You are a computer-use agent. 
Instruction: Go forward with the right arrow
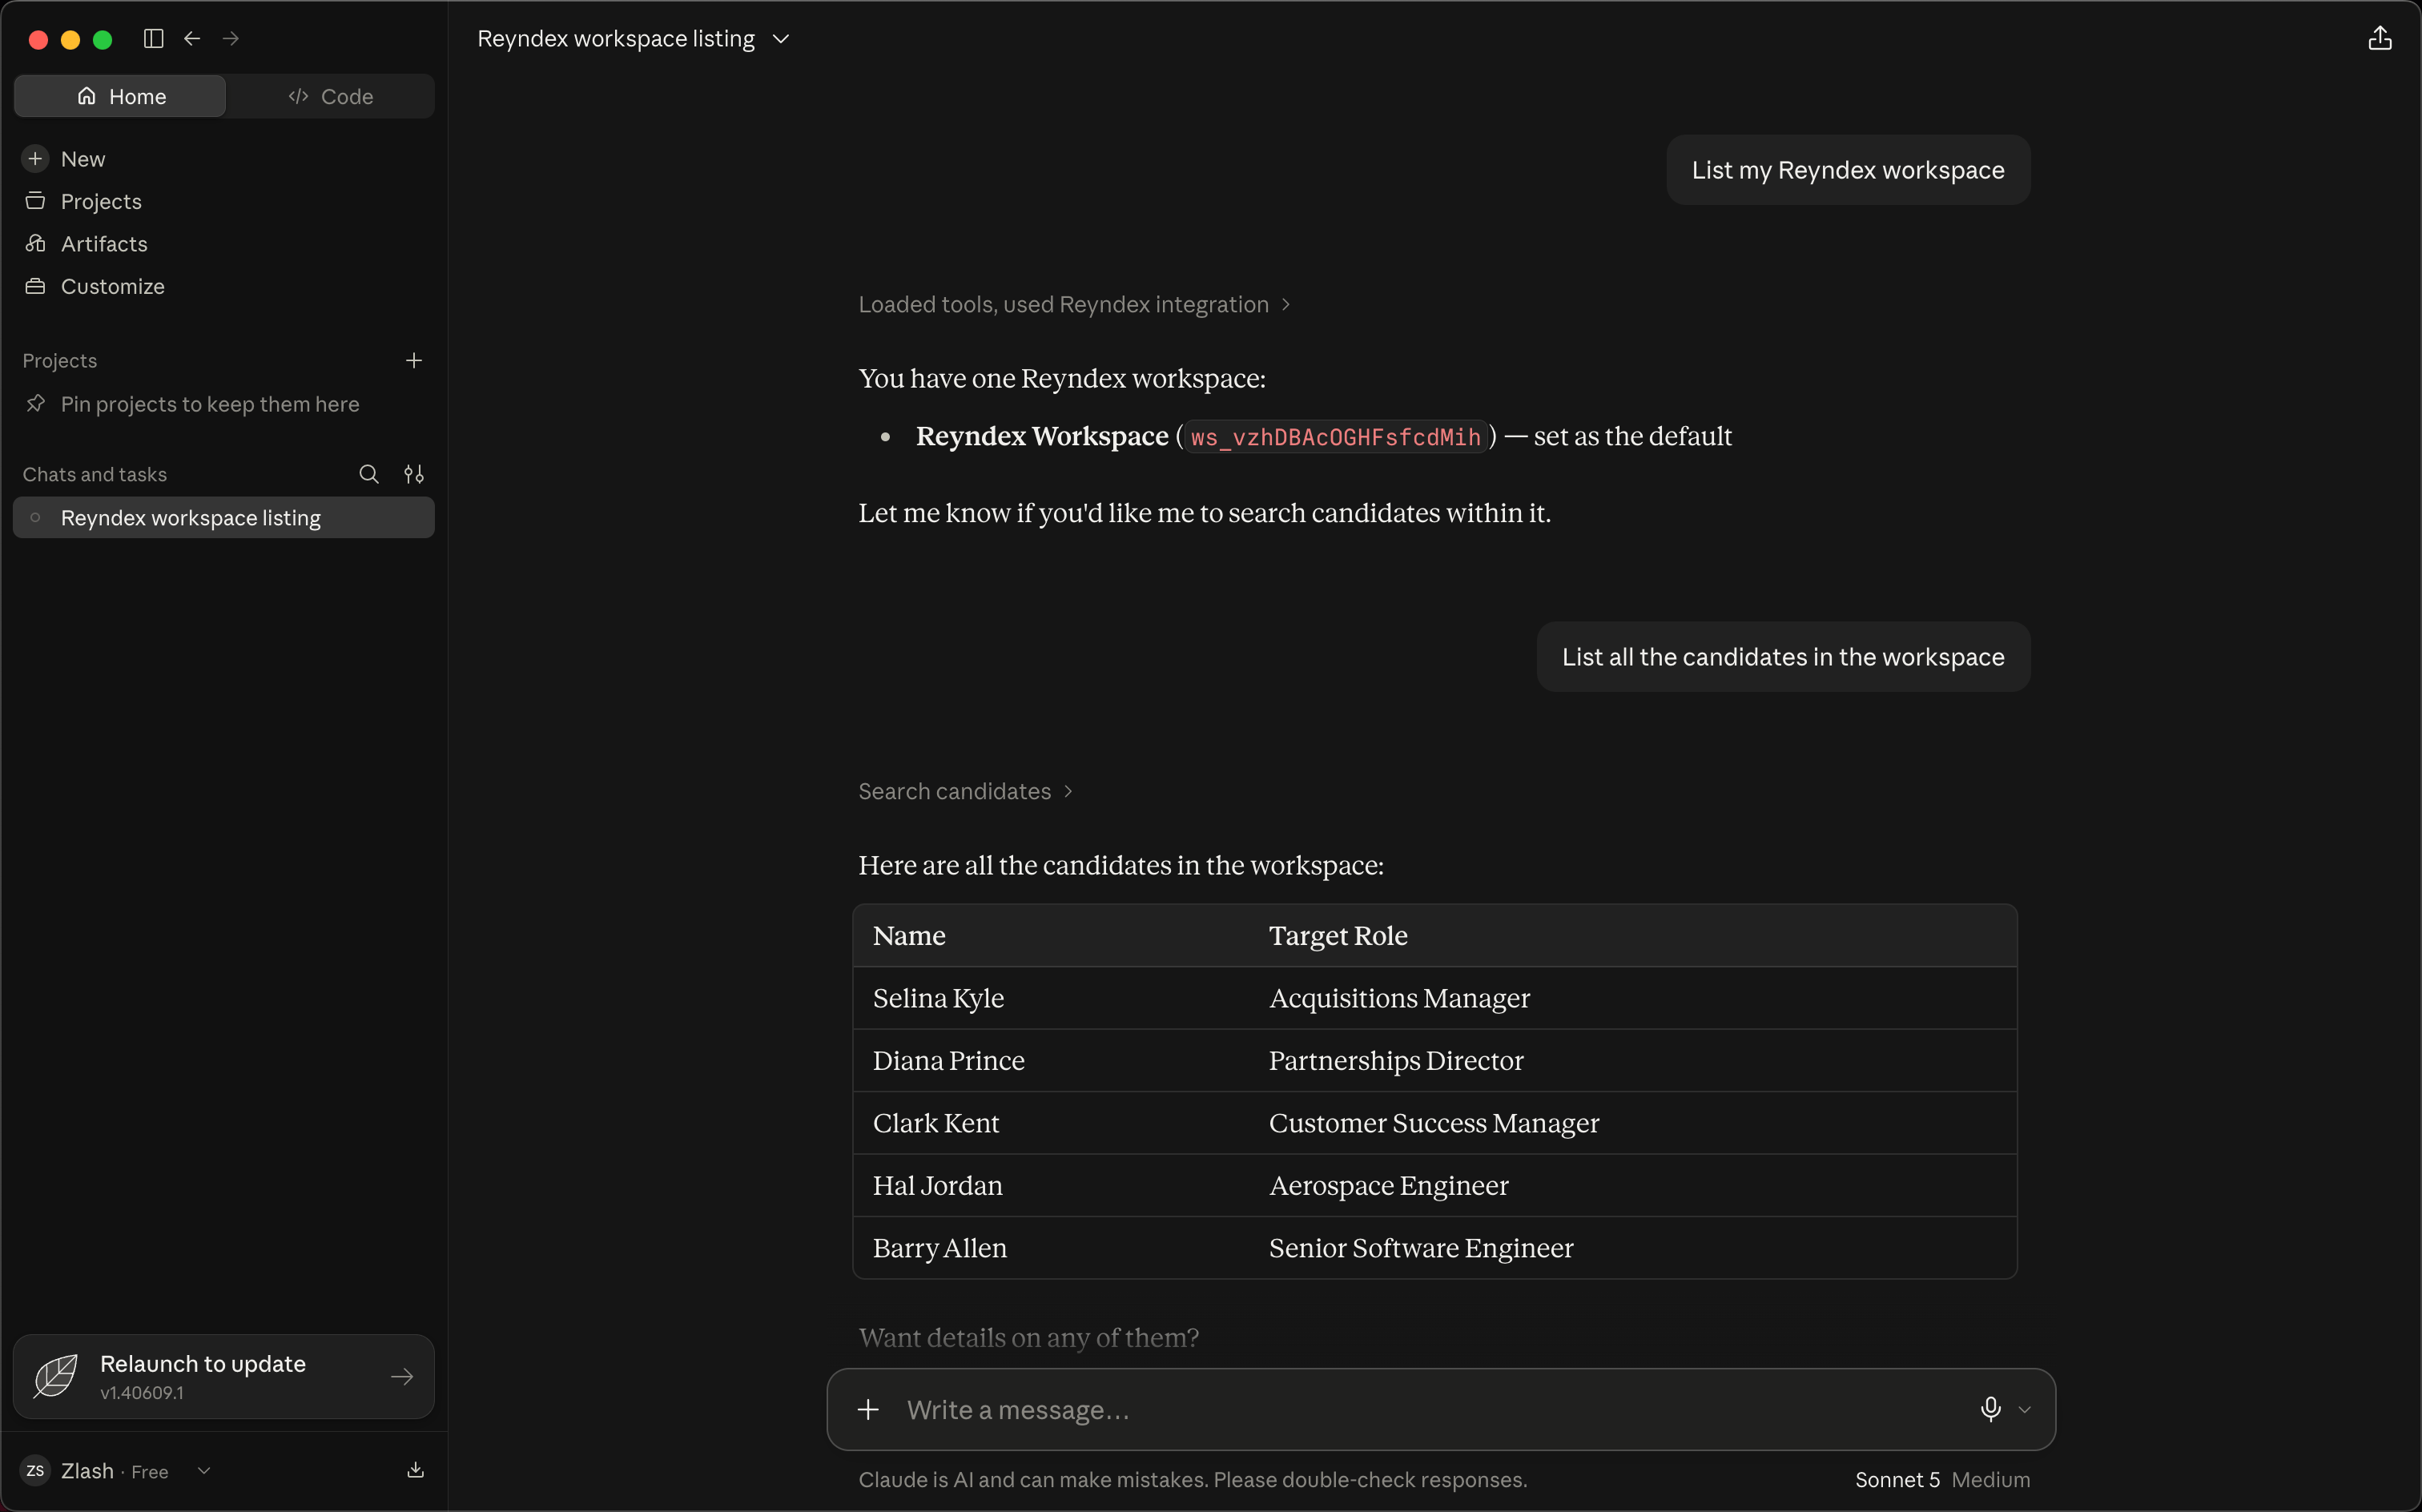pos(231,38)
